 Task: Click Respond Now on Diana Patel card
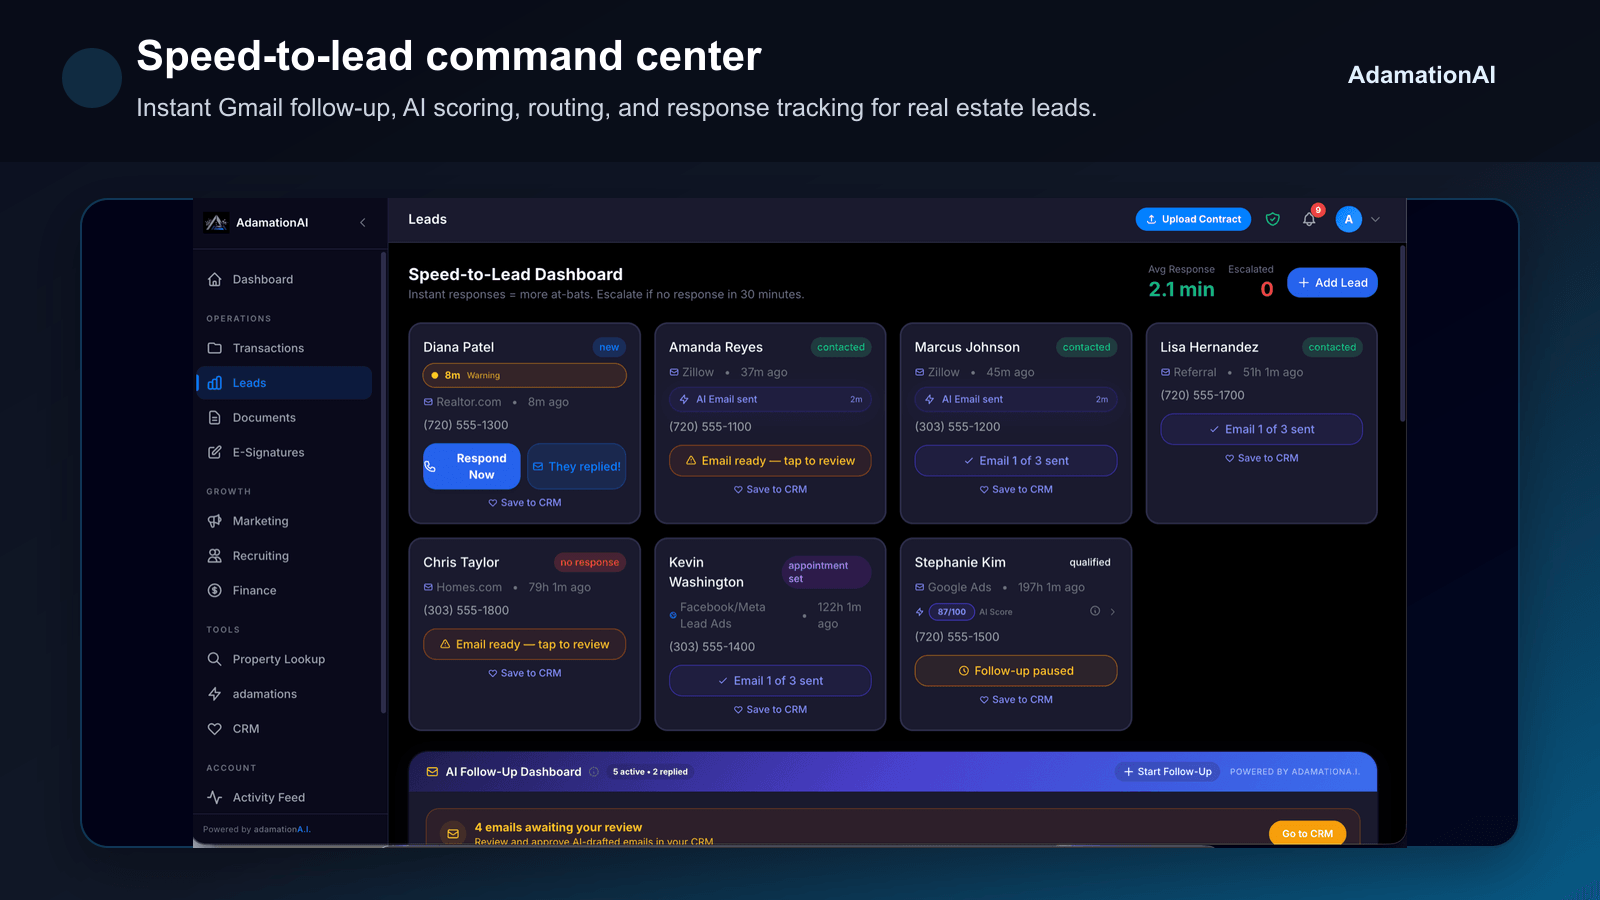coord(471,466)
